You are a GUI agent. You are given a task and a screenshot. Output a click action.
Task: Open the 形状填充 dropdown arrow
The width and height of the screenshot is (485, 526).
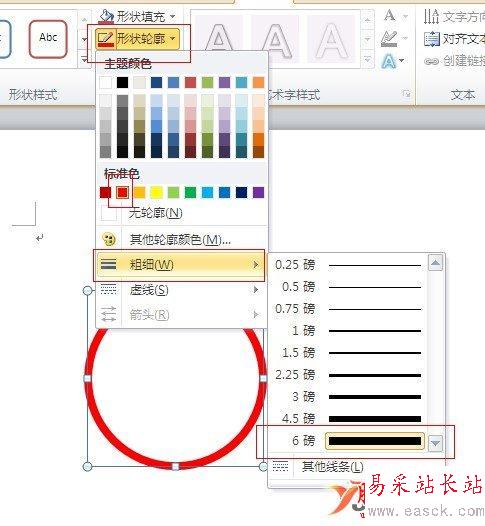pyautogui.click(x=173, y=16)
